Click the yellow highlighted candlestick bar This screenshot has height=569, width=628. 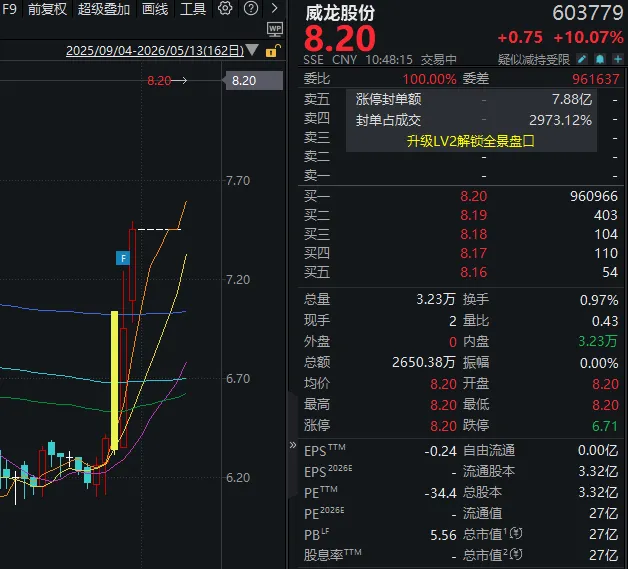coord(114,380)
